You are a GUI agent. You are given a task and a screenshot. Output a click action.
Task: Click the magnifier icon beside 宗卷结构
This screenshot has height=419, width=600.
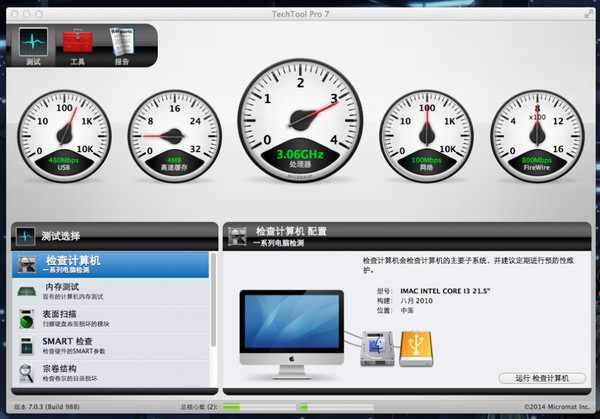coord(26,373)
